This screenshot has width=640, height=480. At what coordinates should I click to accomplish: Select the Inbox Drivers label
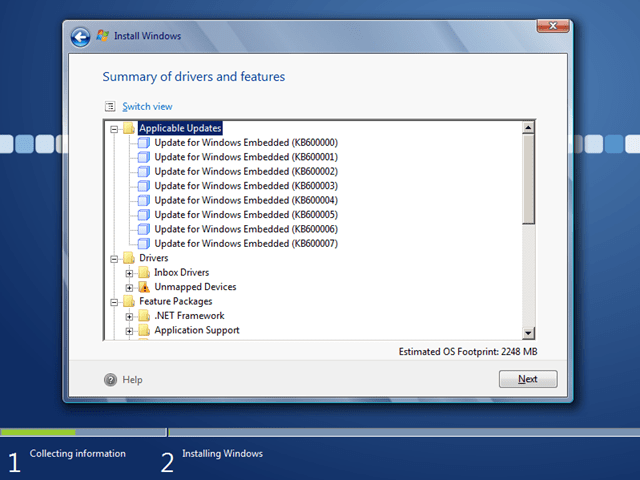182,272
